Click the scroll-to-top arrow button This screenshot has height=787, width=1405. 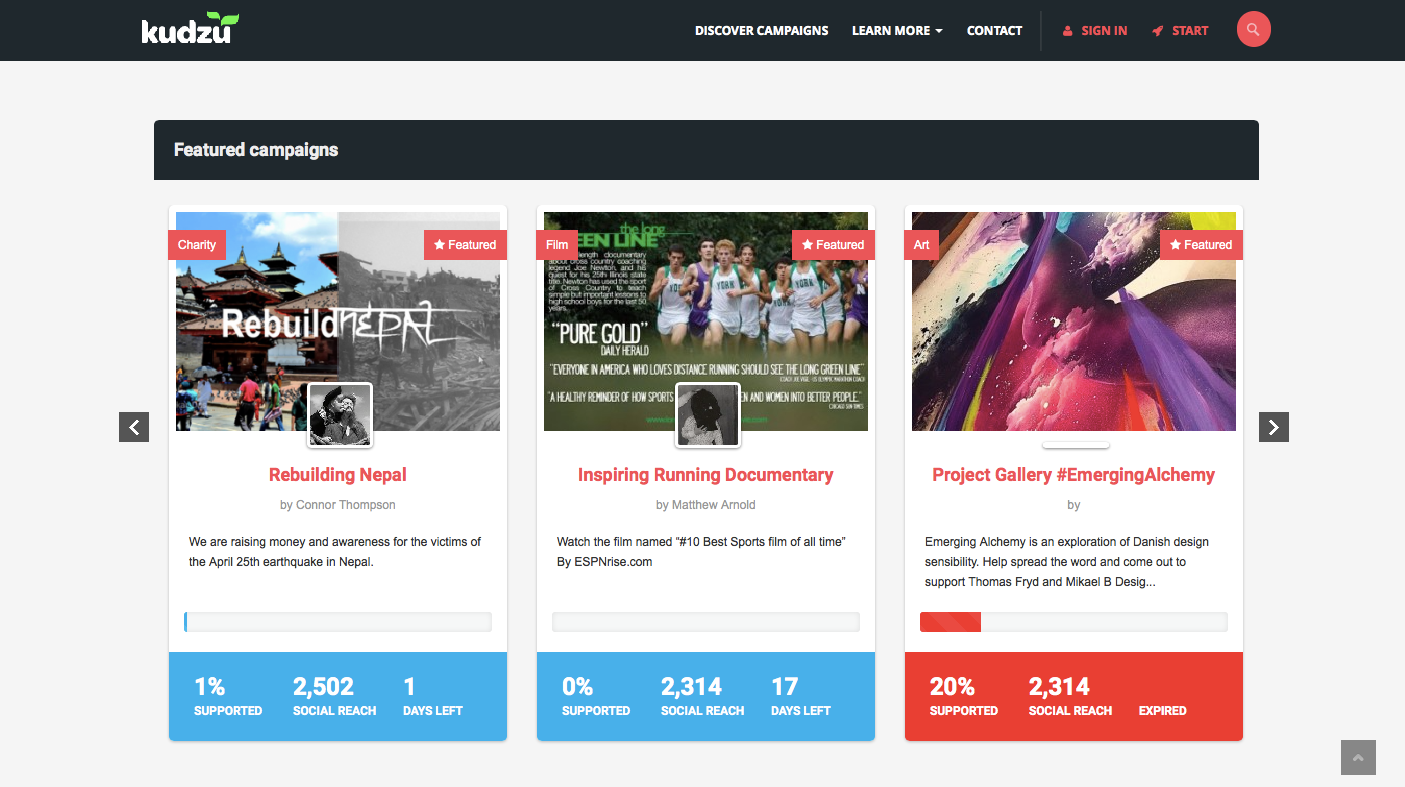1358,757
